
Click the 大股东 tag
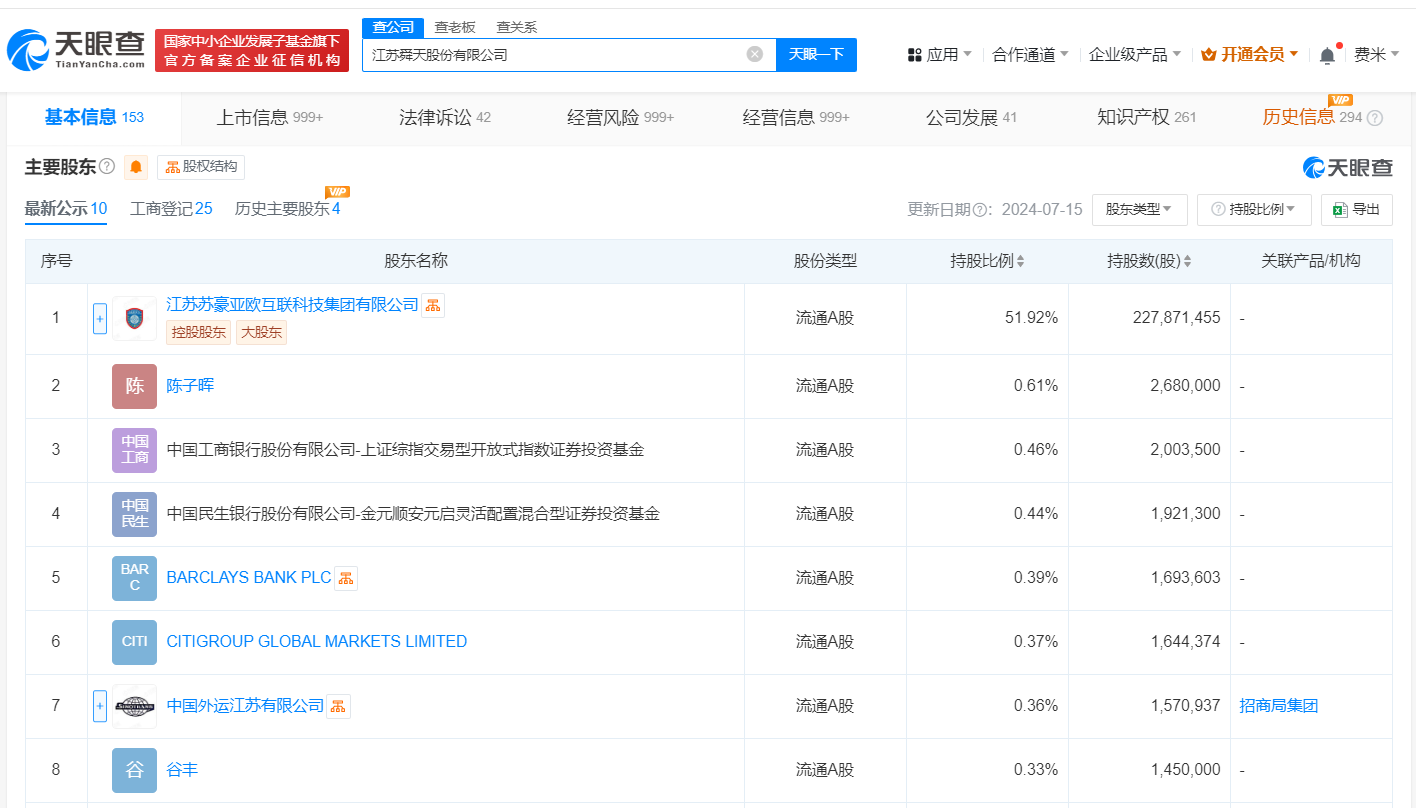point(261,332)
